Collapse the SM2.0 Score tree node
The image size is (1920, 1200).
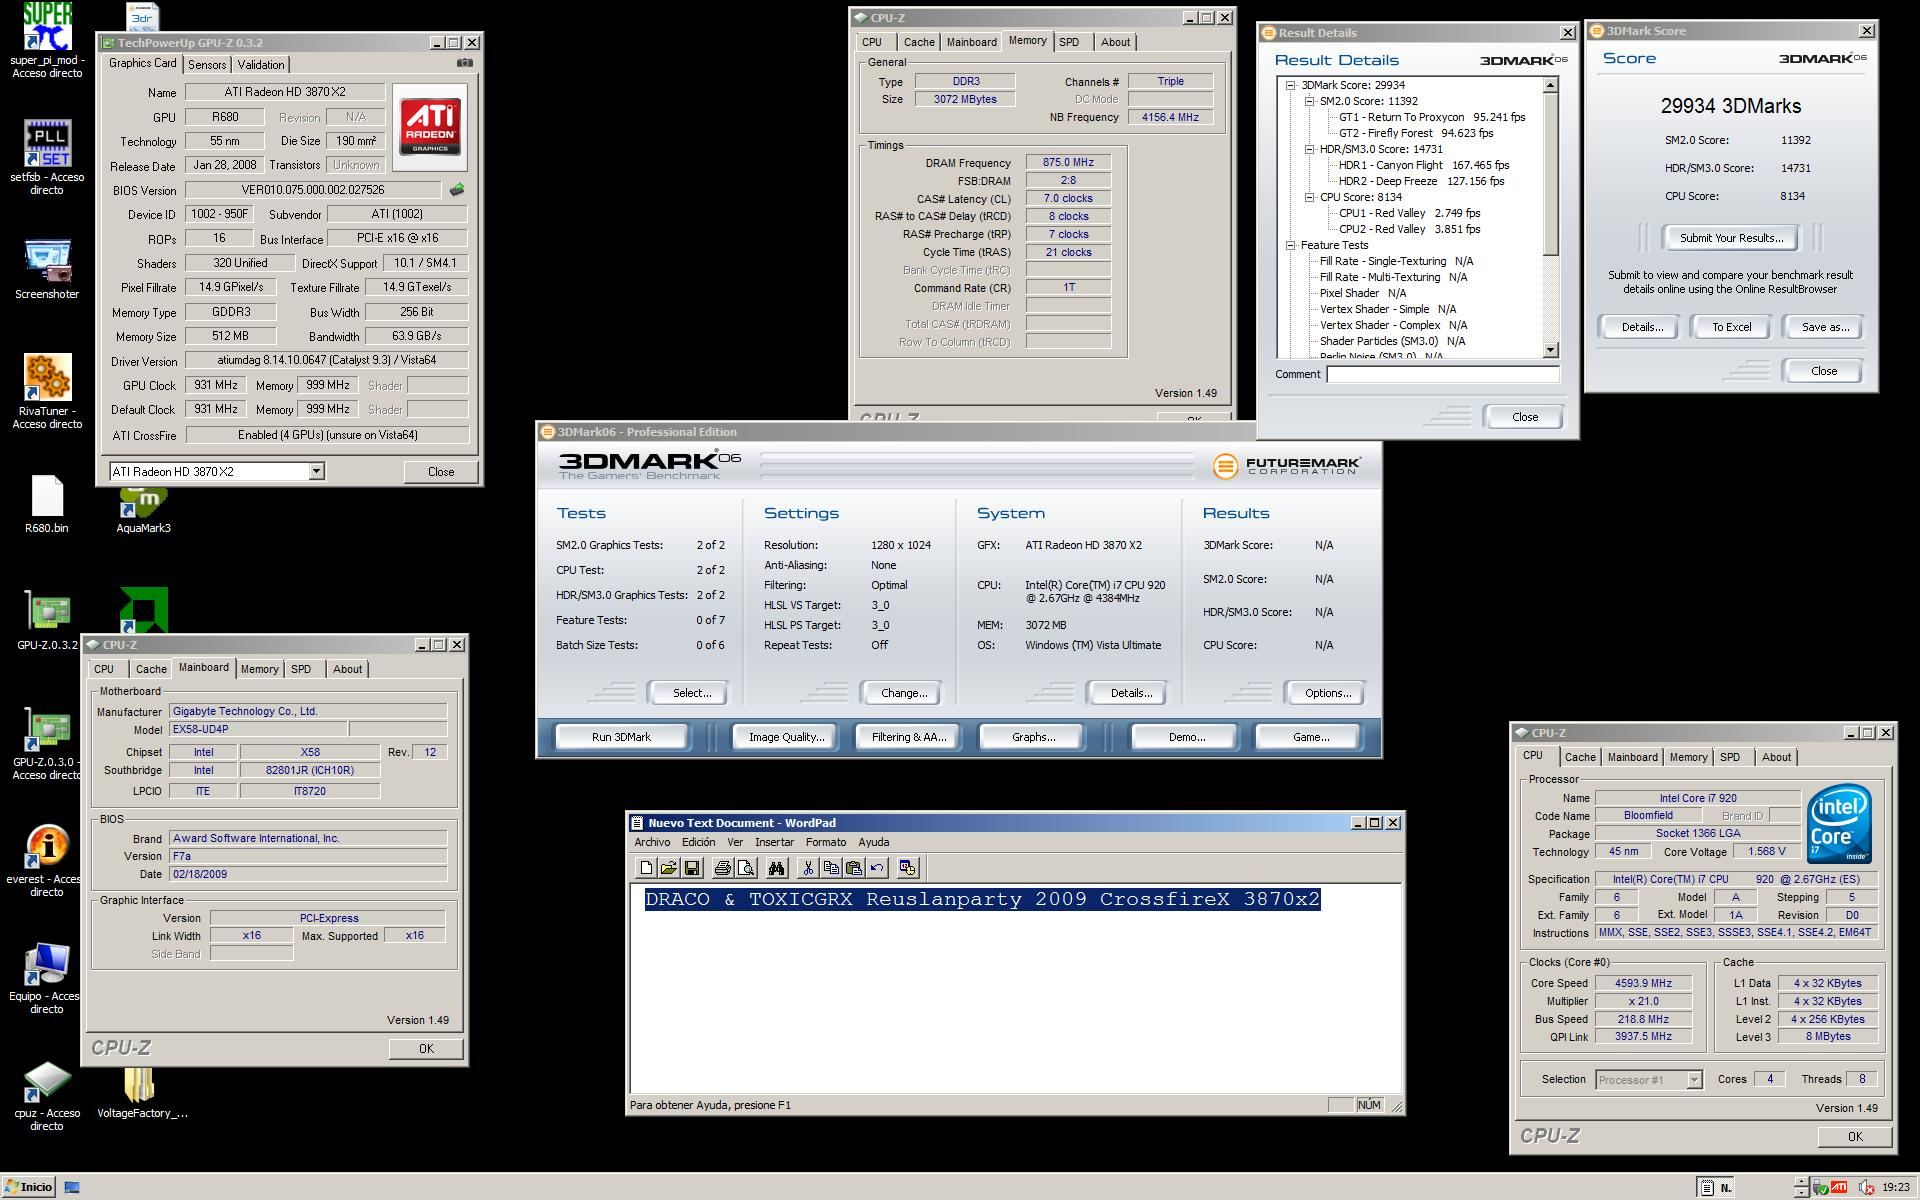point(1309,101)
